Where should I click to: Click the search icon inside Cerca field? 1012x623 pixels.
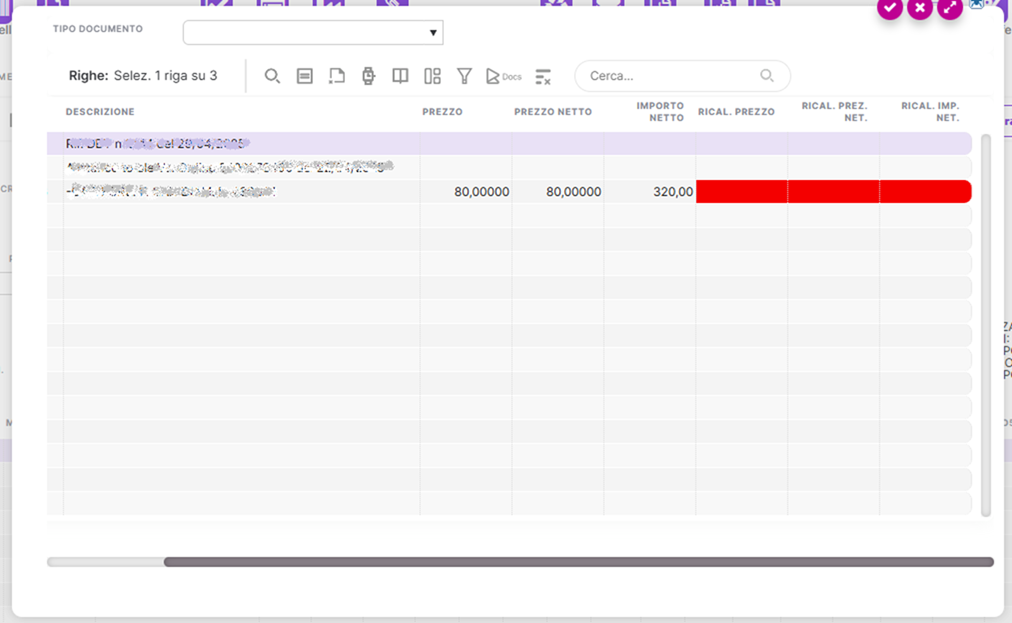click(767, 76)
